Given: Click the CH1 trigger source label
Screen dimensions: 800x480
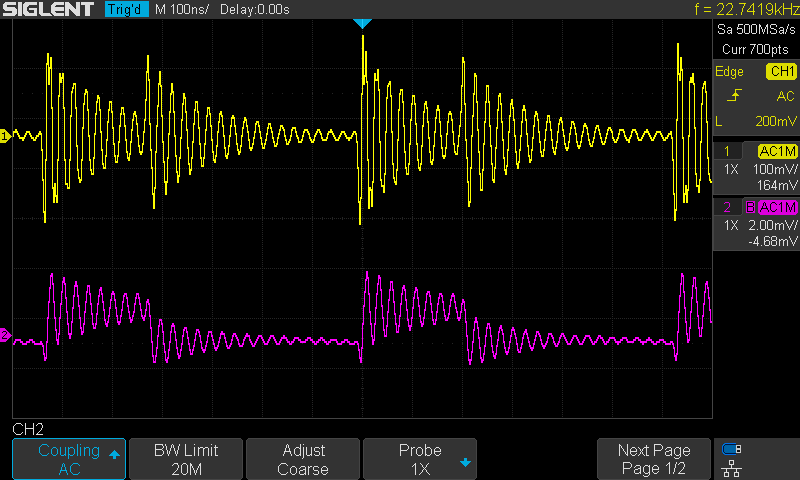Looking at the screenshot, I should coord(781,71).
